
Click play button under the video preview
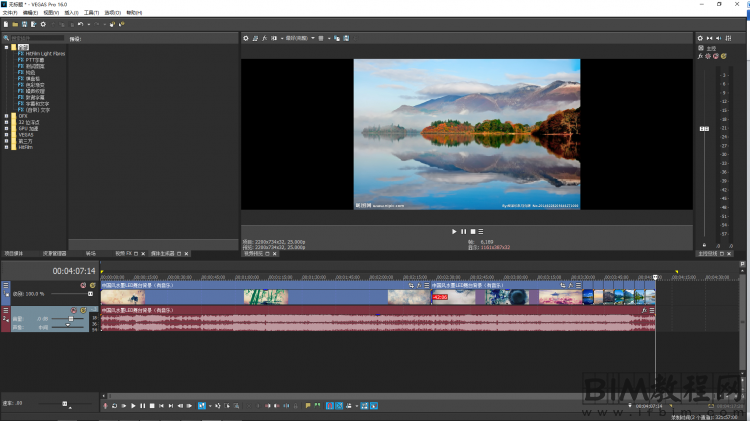(x=454, y=231)
